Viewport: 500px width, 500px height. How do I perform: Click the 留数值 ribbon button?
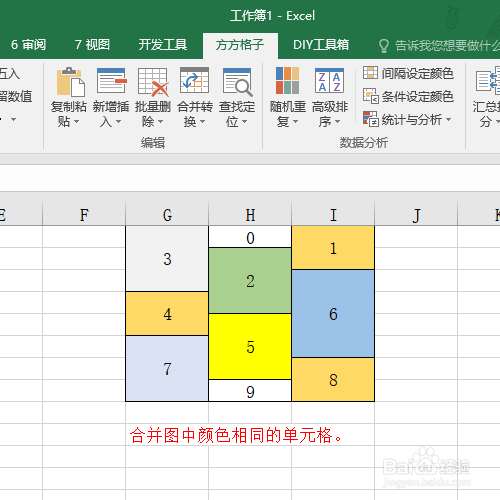tap(16, 96)
